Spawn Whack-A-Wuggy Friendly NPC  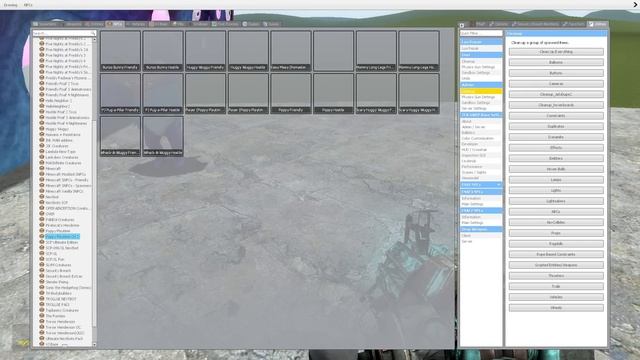pos(120,136)
